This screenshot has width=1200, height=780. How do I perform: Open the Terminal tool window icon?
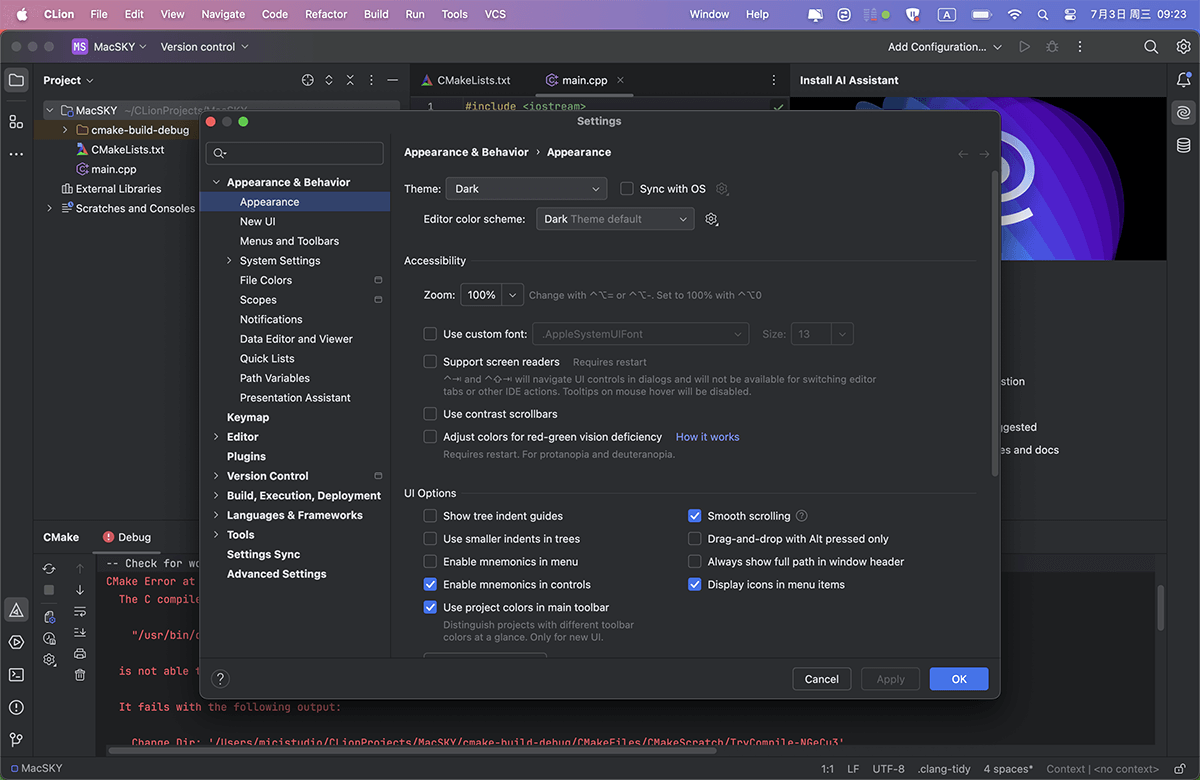click(x=16, y=675)
